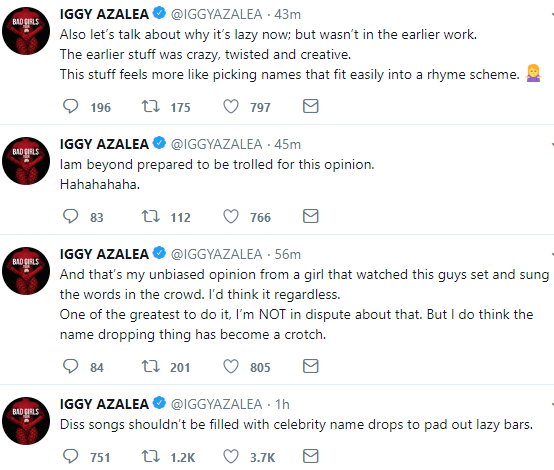Like the tweet with 805 likes
This screenshot has height=470, width=554.
(231, 366)
